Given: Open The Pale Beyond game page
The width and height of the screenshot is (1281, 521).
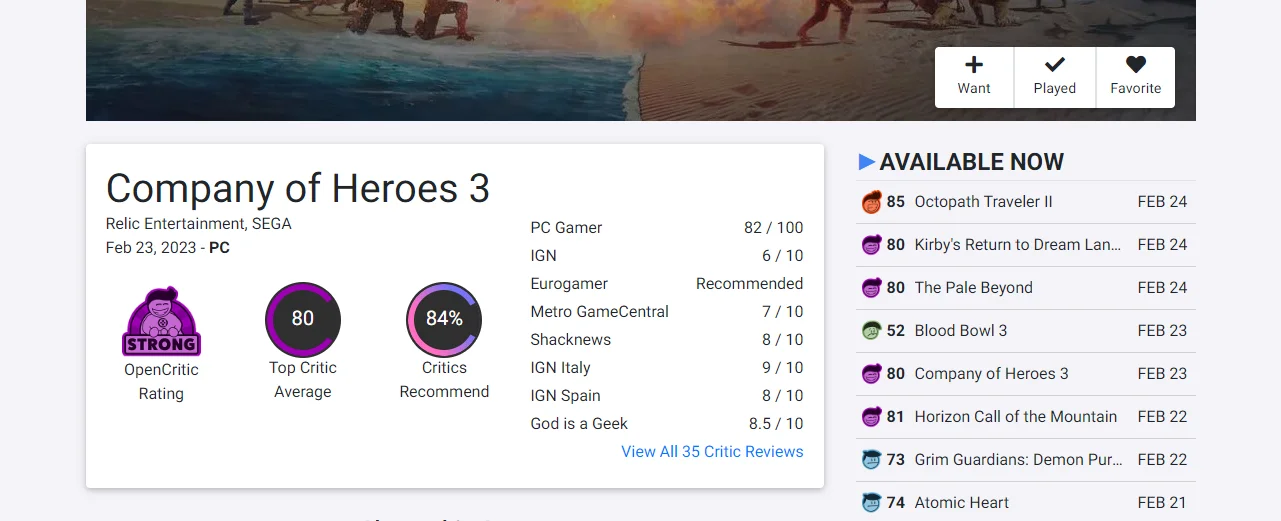Looking at the screenshot, I should 973,288.
